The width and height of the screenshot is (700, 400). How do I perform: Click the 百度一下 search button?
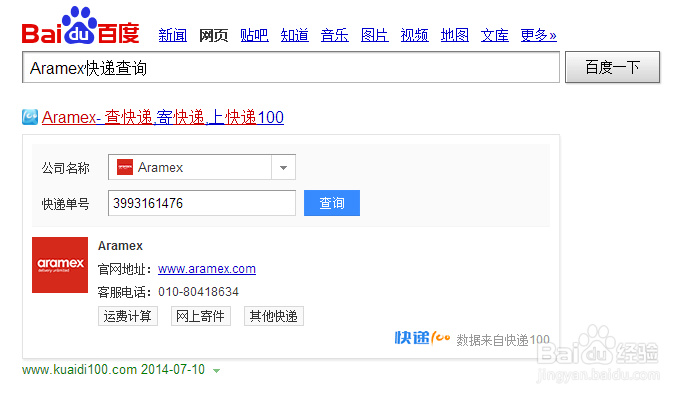(x=612, y=67)
